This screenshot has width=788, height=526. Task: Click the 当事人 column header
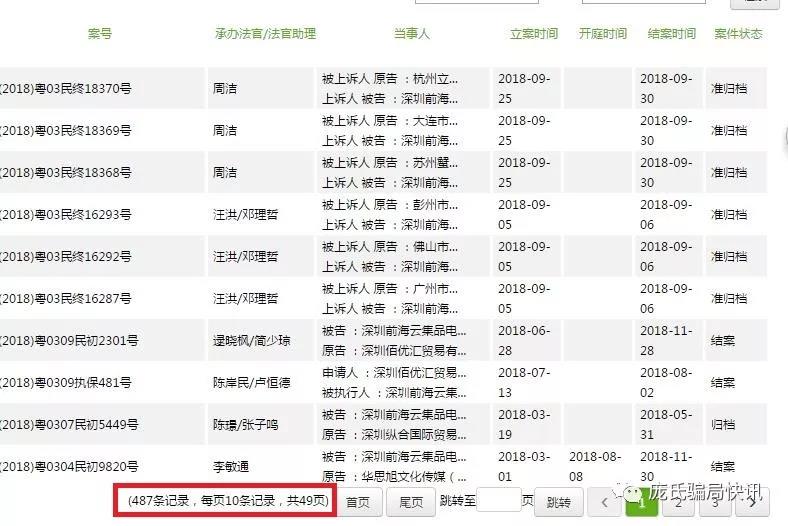[x=411, y=34]
